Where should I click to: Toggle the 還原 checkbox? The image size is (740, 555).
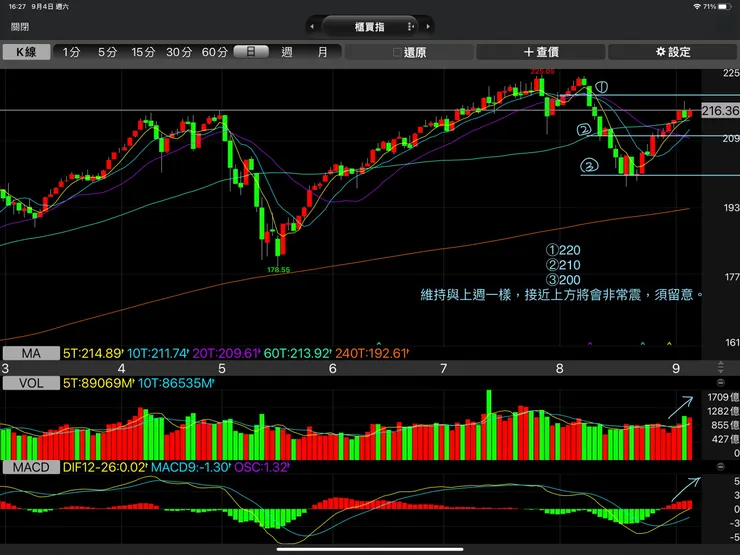click(397, 52)
